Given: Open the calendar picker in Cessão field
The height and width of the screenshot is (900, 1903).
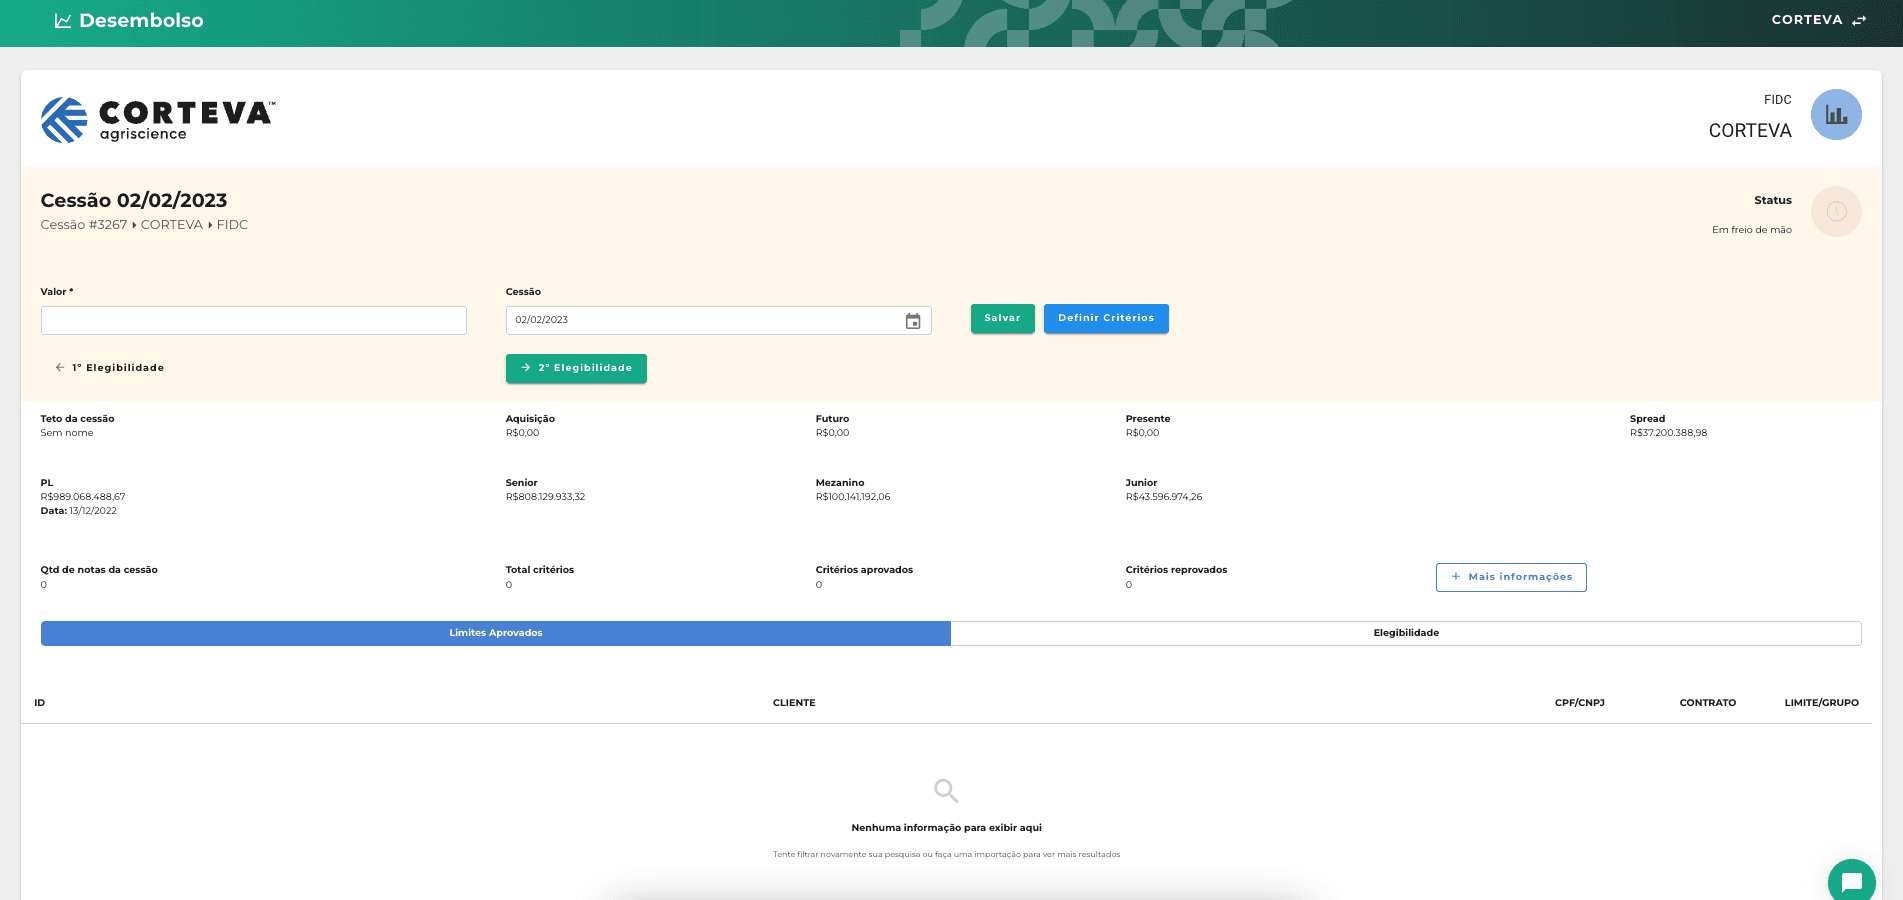Looking at the screenshot, I should (913, 321).
